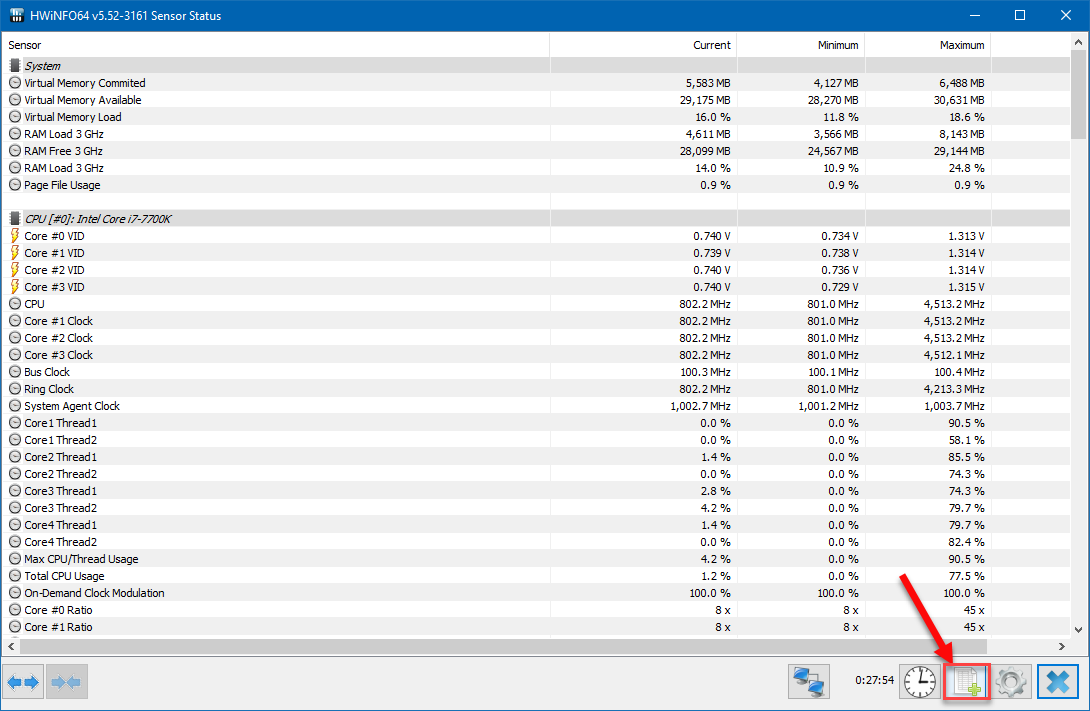Click the circle icon beside Core #0 Ratio
Viewport: 1090px width, 711px height.
click(x=15, y=610)
